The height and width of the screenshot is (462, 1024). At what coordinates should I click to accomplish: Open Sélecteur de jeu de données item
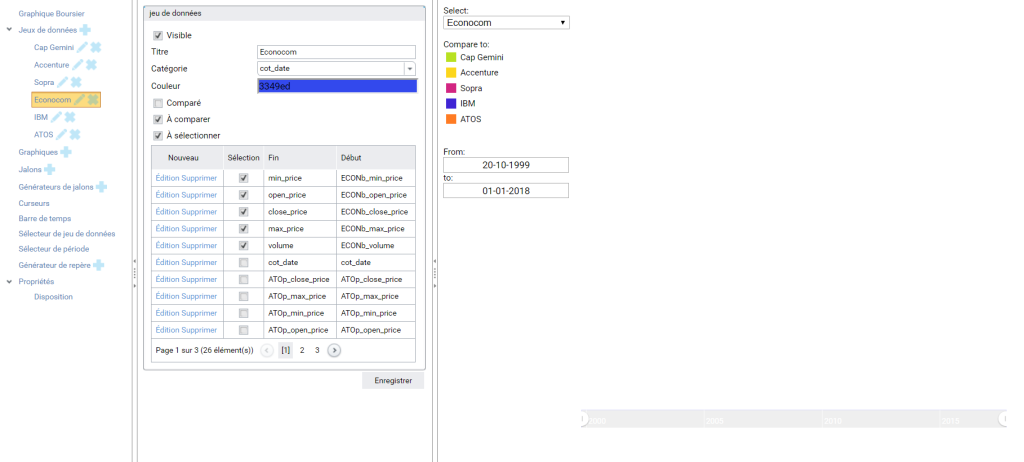pos(67,233)
